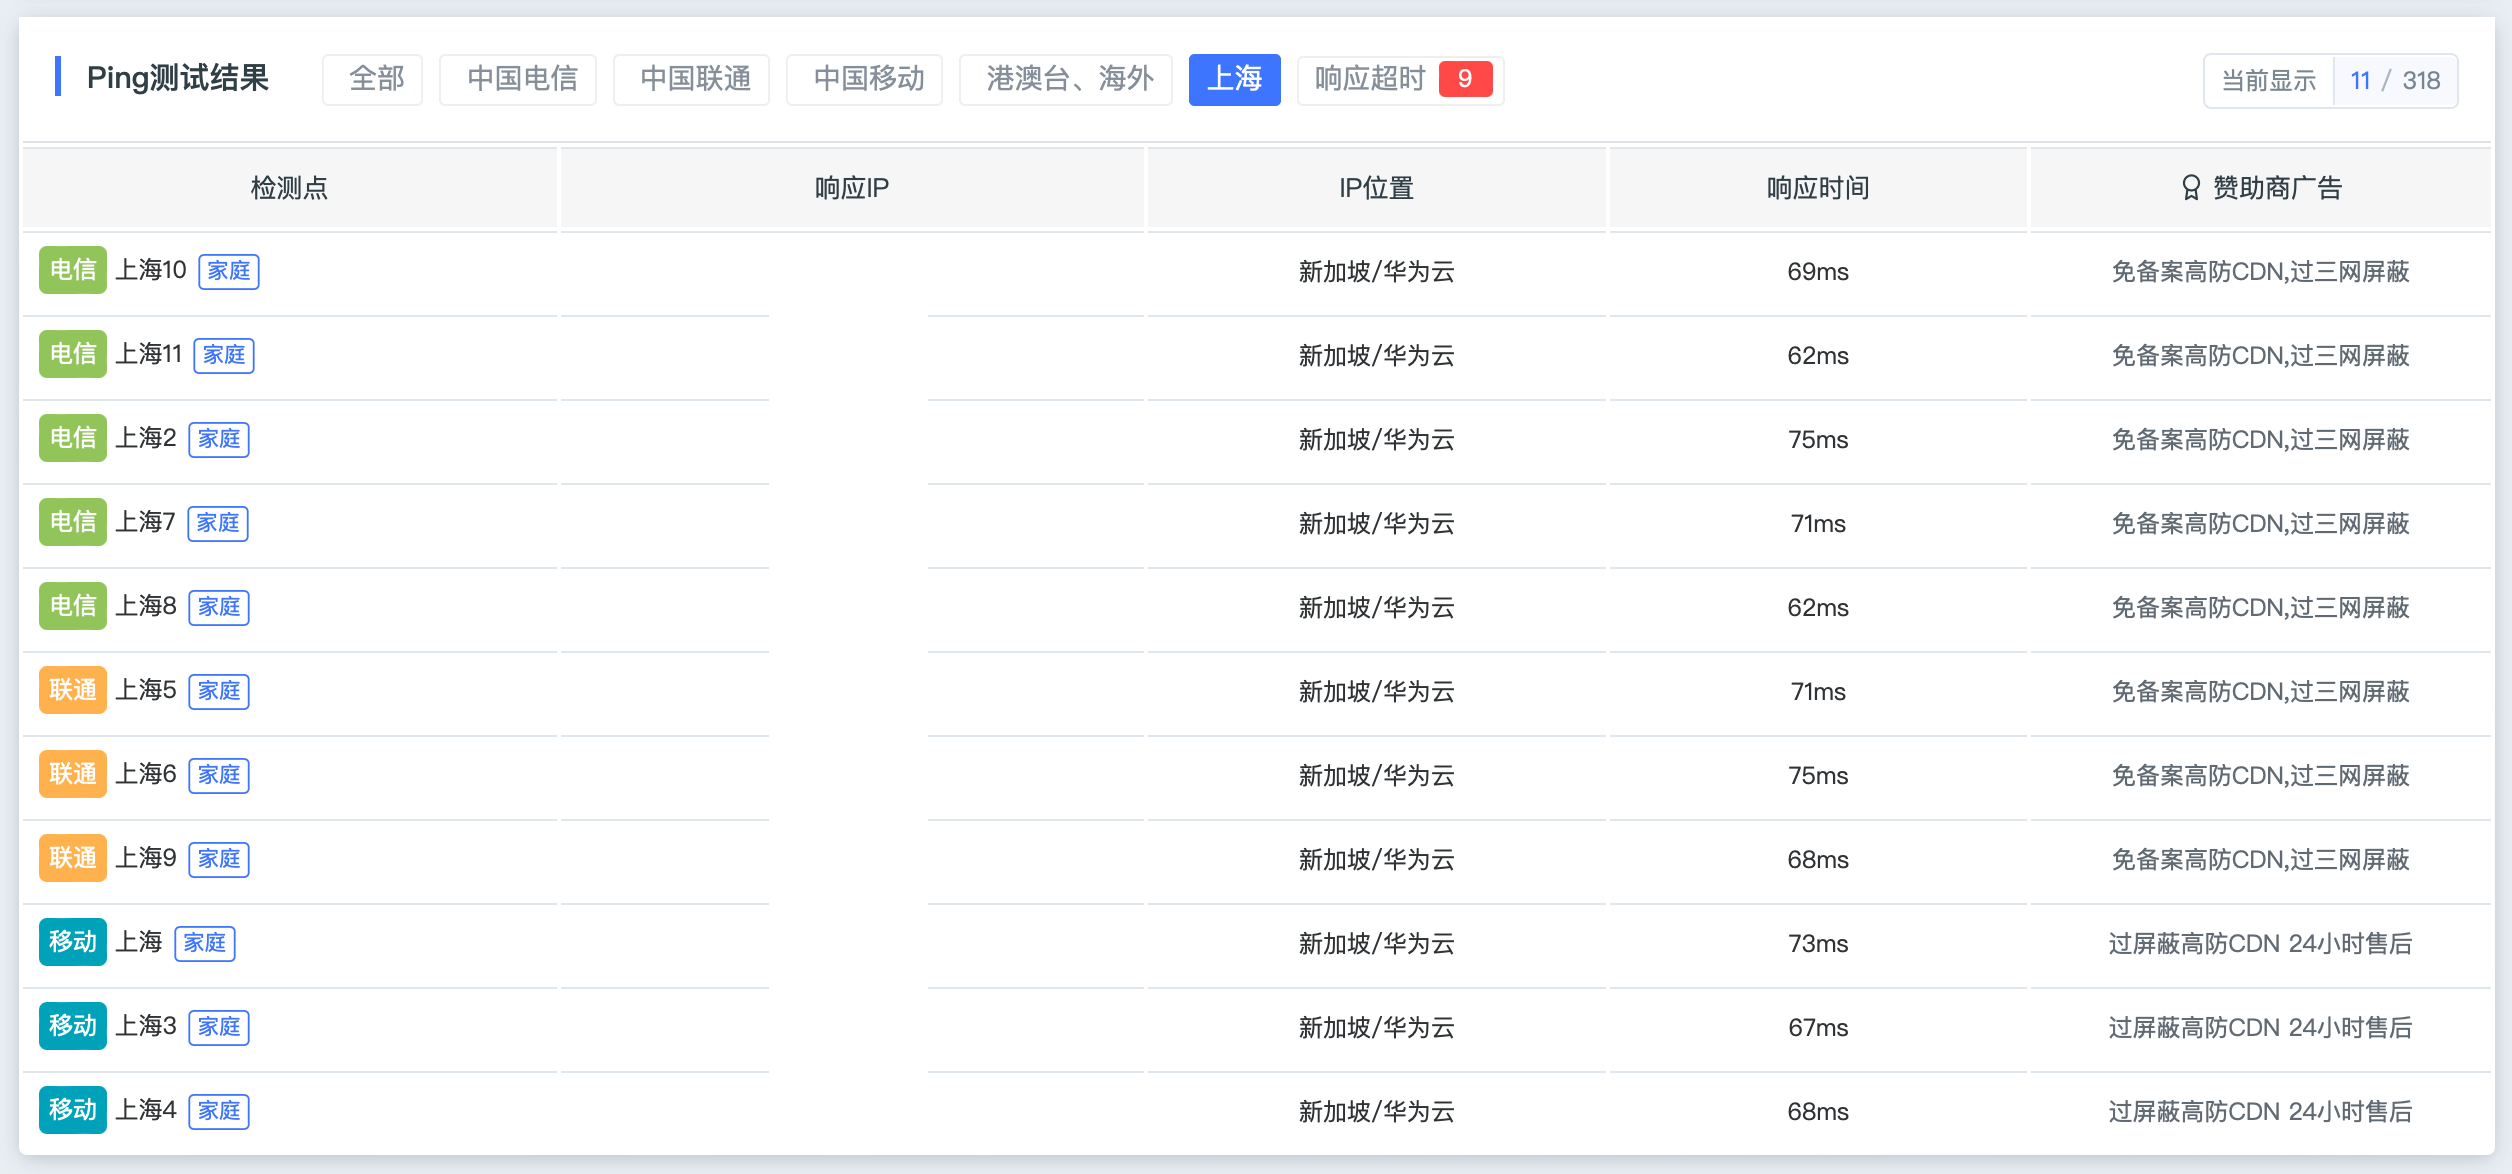Screen dimensions: 2512x1174
Task: Select 新加坡/华为云 in 上海9 row
Action: click(1377, 860)
